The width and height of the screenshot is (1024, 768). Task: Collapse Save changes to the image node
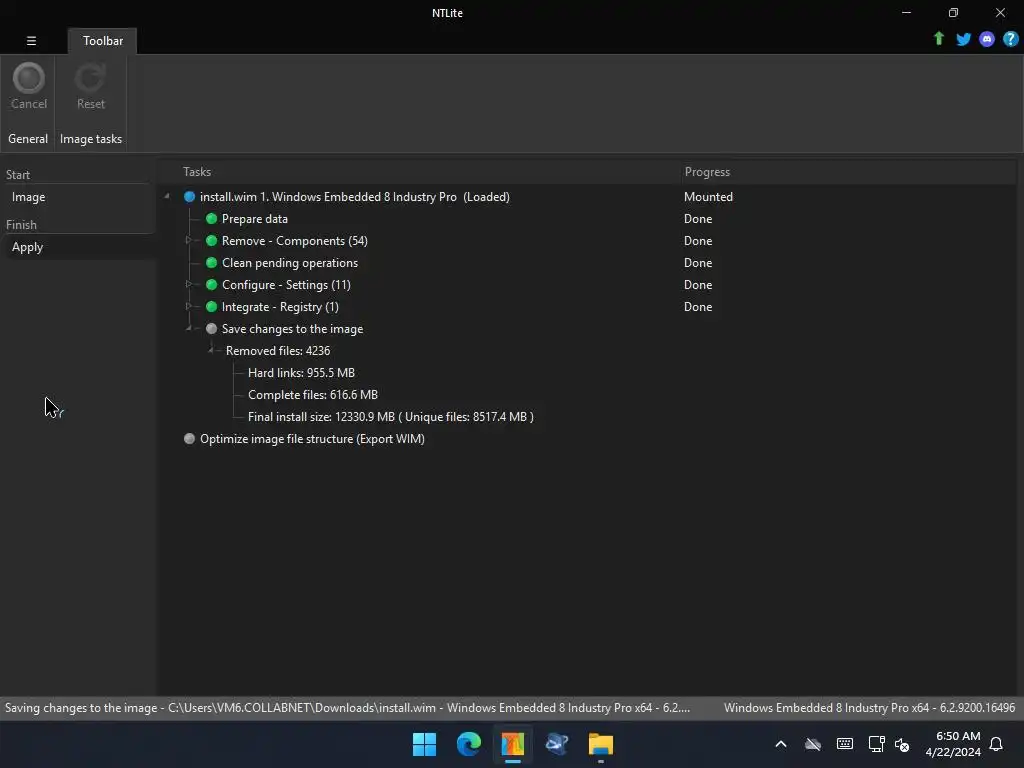pos(189,328)
